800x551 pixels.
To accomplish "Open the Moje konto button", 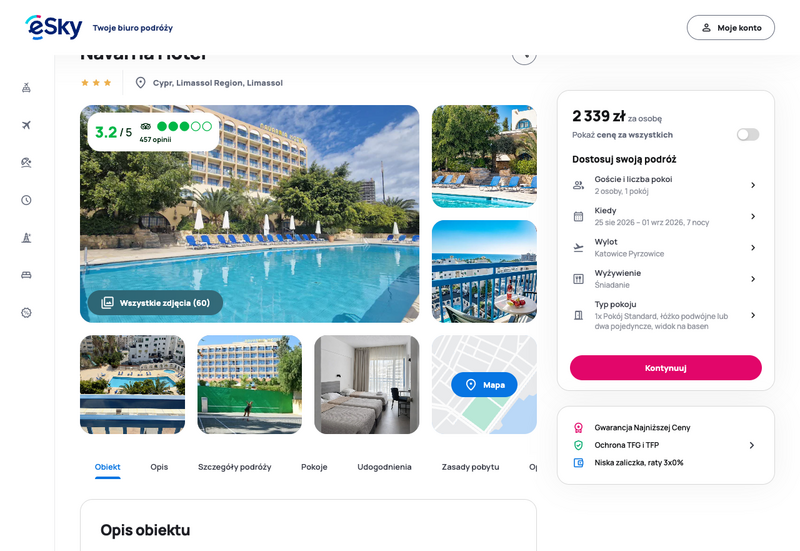I will point(731,28).
